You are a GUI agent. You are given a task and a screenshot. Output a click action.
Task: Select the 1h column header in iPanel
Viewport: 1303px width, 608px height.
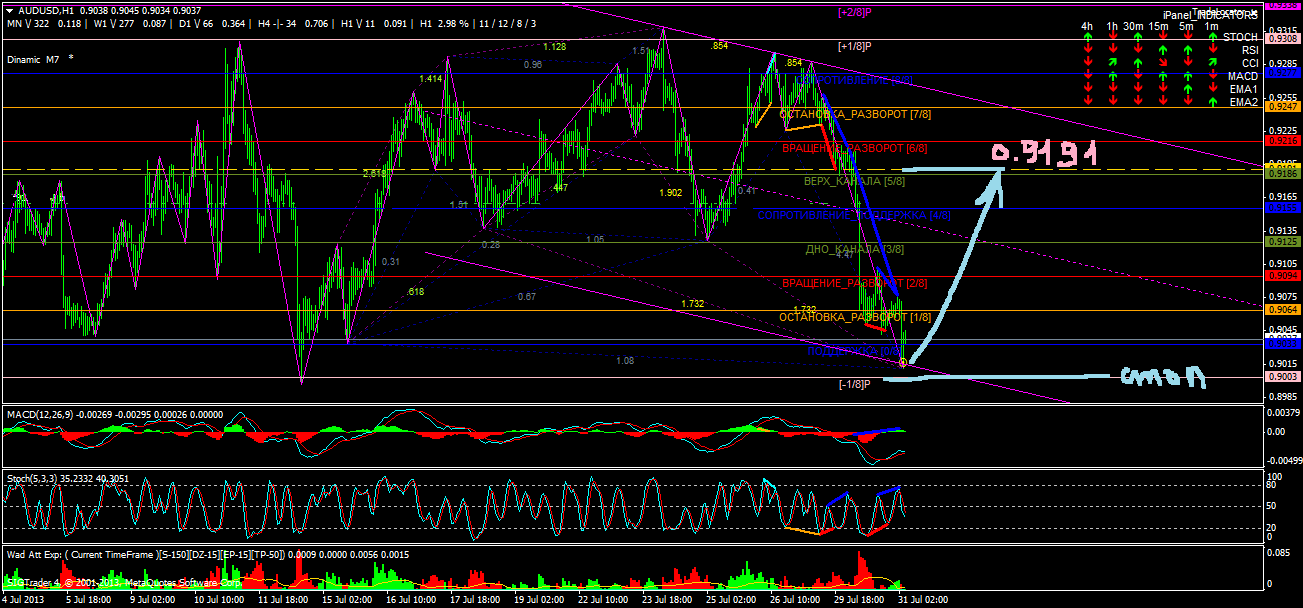[1113, 26]
